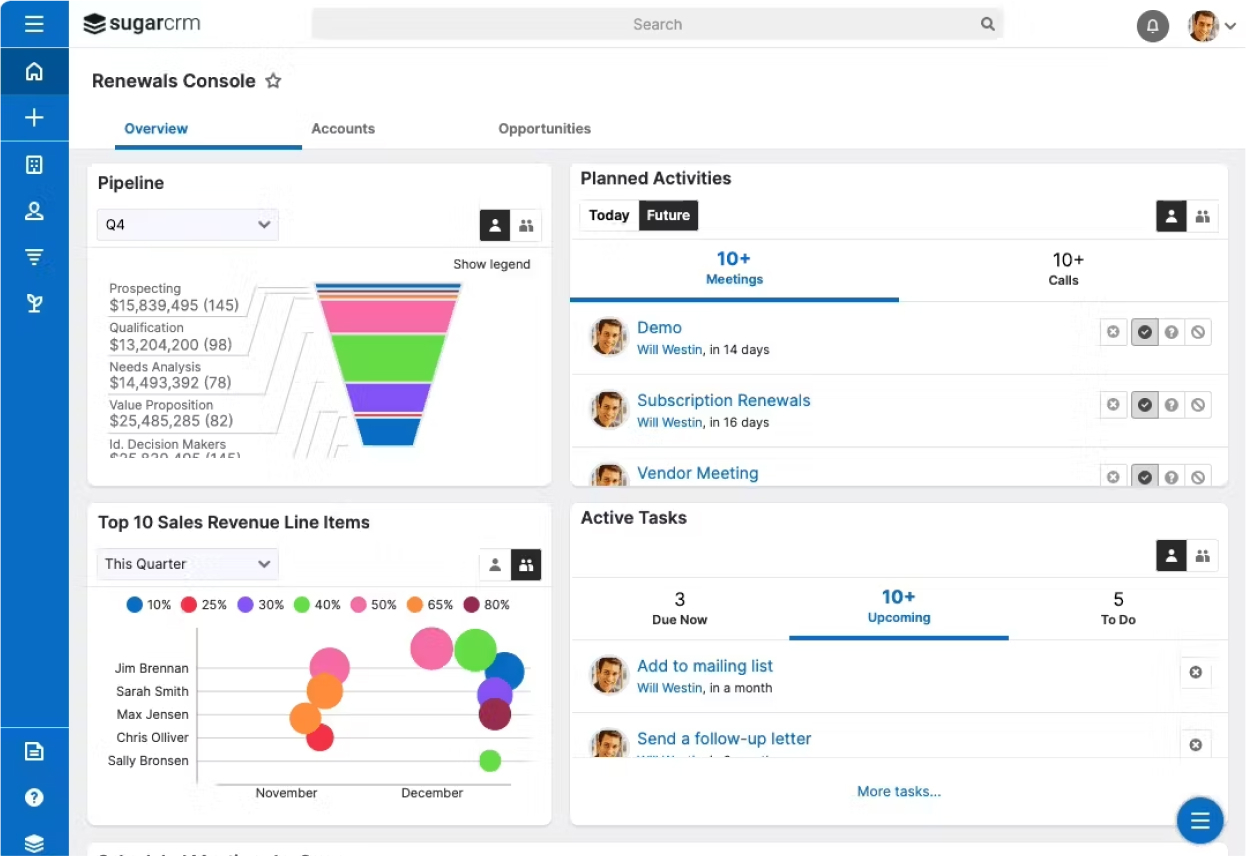
Task: Open the 10+ Upcoming tab
Action: [x=899, y=607]
